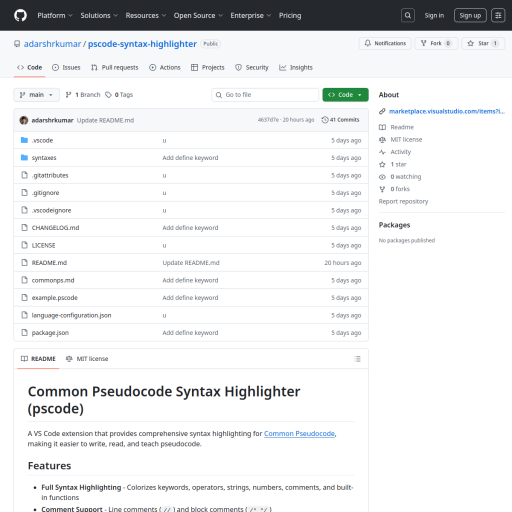Click the file icon beside README.md
This screenshot has height=512, width=512.
(x=24, y=263)
